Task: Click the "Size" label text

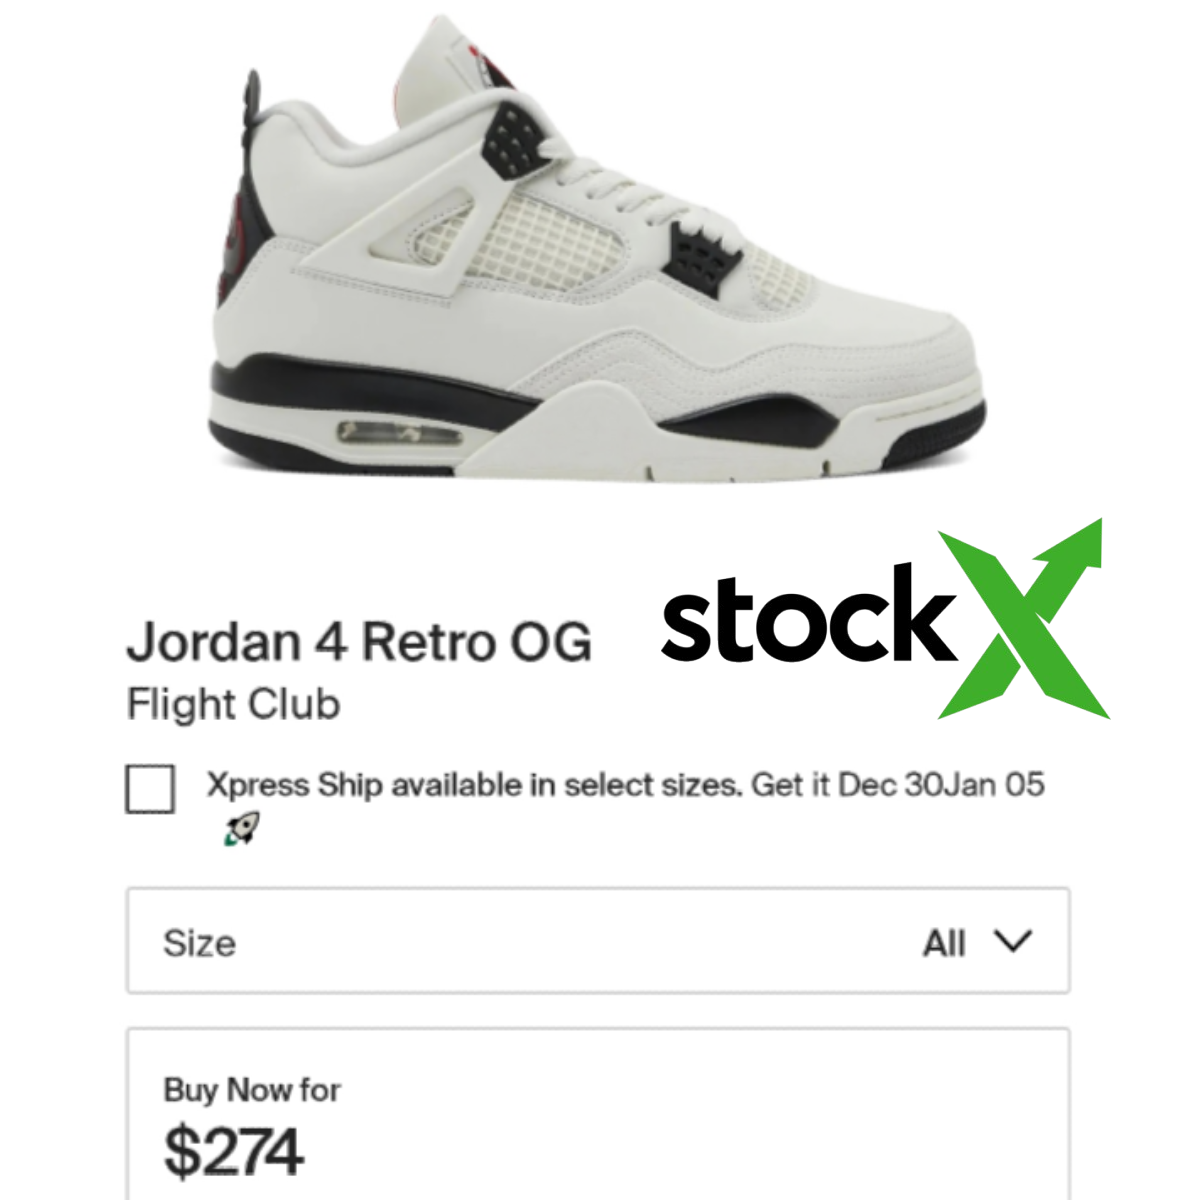Action: (x=199, y=943)
